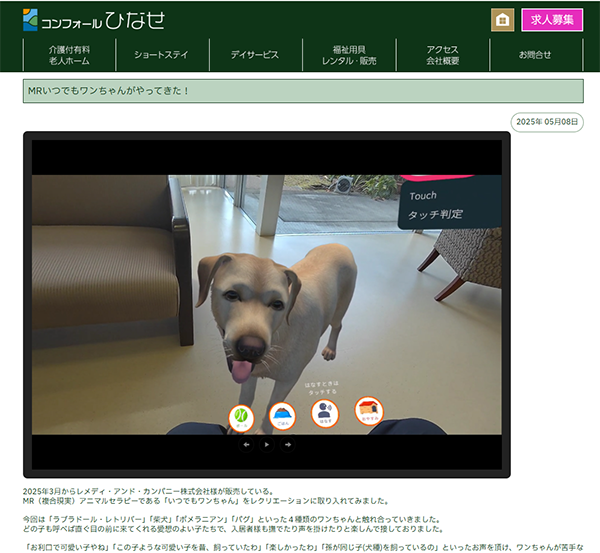The image size is (600, 553).
Task: Open the お問合せ contact page
Action: [x=535, y=55]
